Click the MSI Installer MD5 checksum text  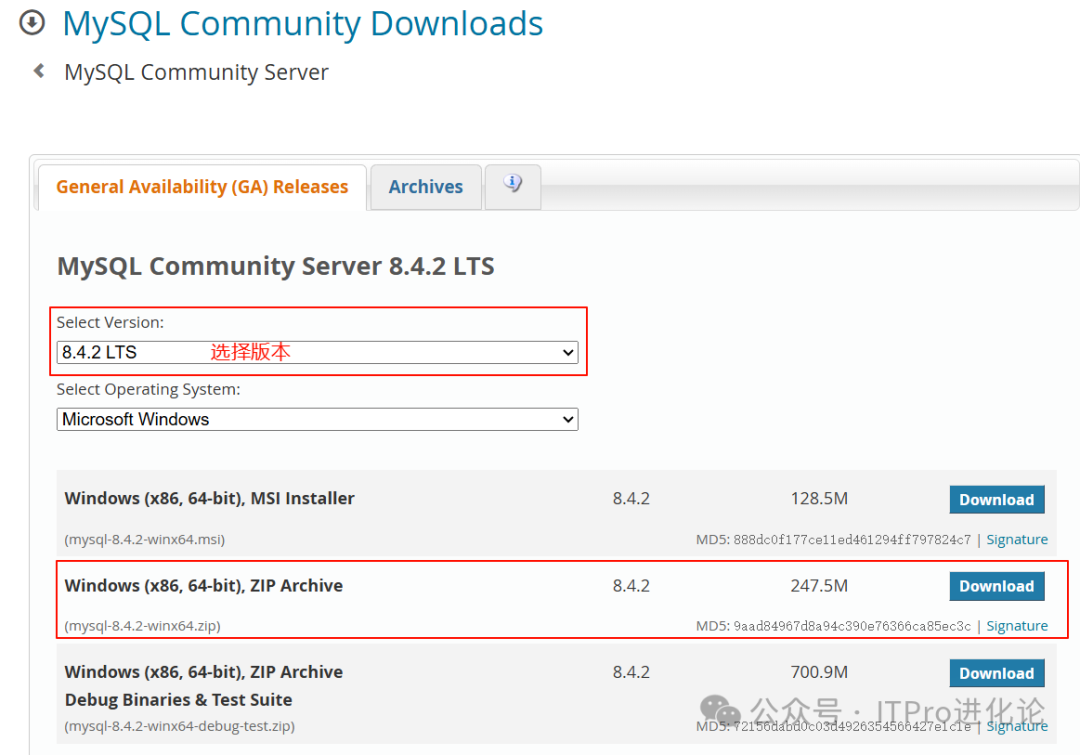click(x=833, y=539)
